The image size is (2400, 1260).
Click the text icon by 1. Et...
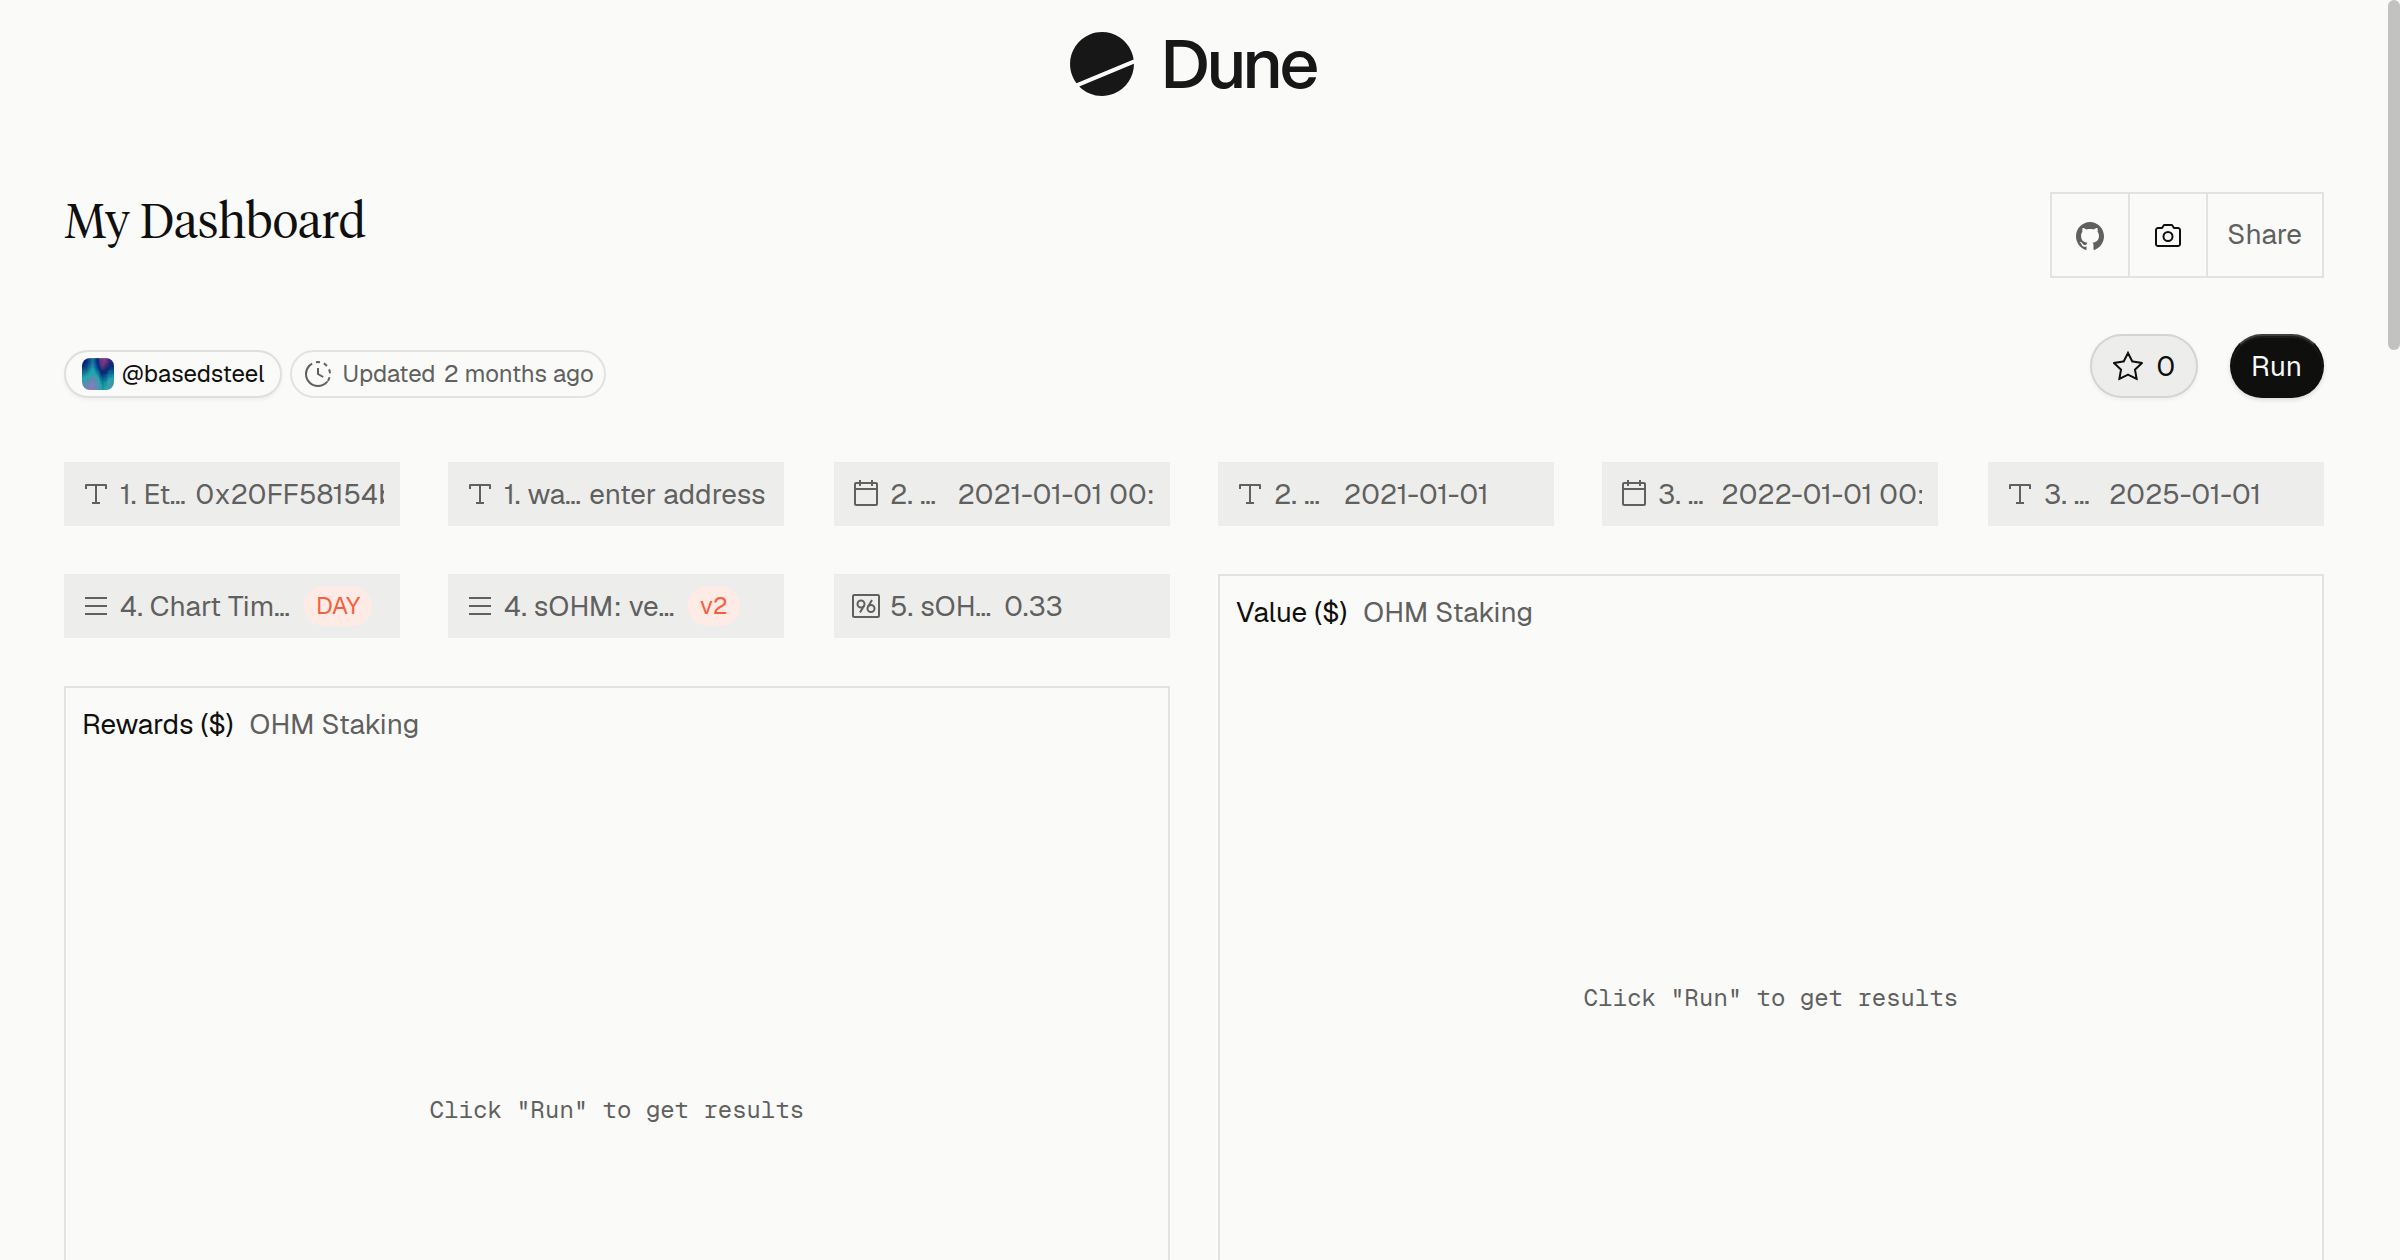(96, 494)
